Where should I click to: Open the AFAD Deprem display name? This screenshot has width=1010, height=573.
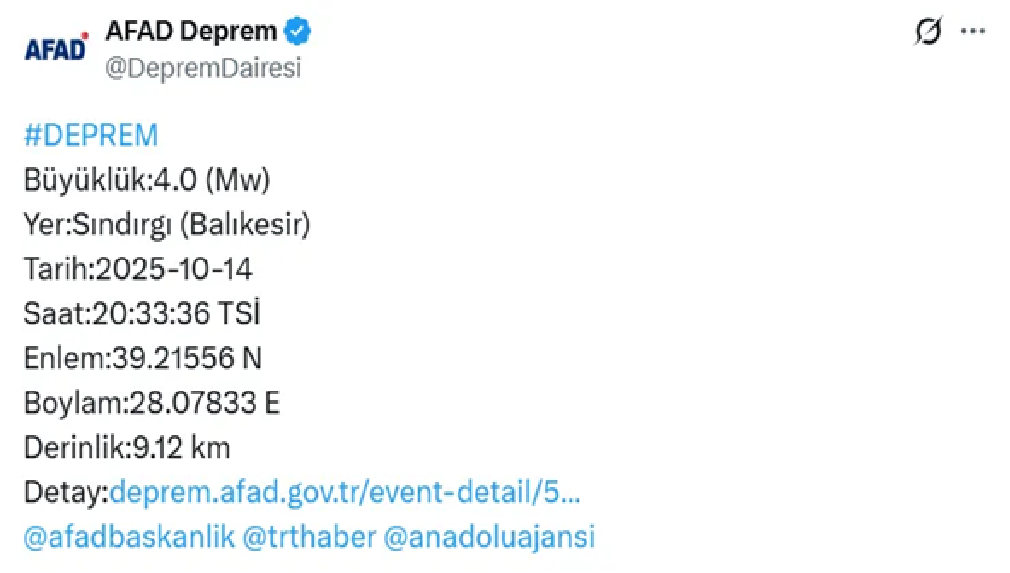pyautogui.click(x=190, y=32)
